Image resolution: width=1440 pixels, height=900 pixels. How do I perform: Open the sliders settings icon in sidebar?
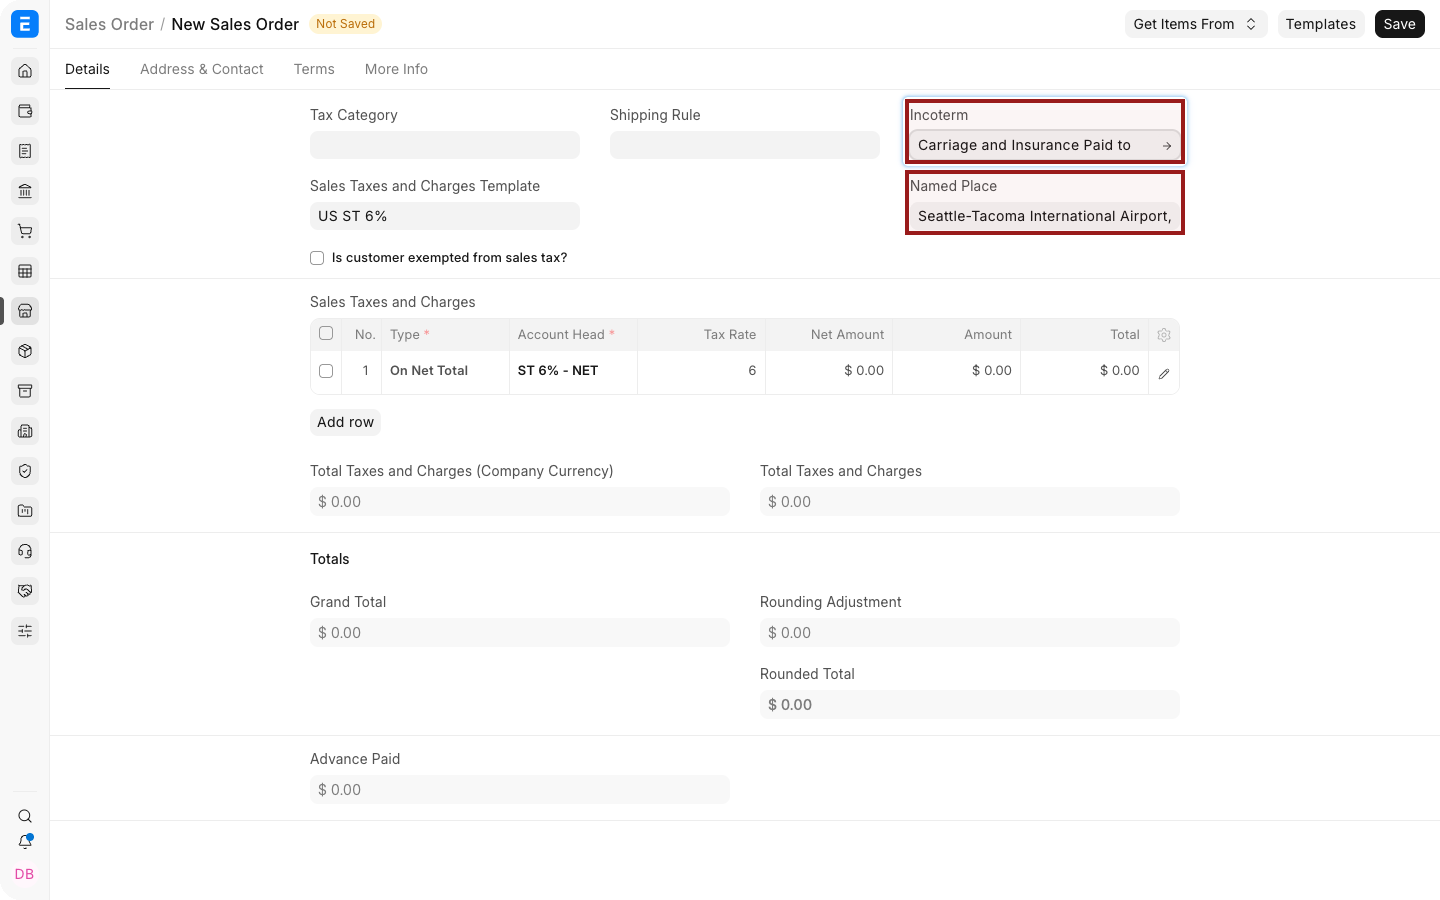(x=25, y=631)
